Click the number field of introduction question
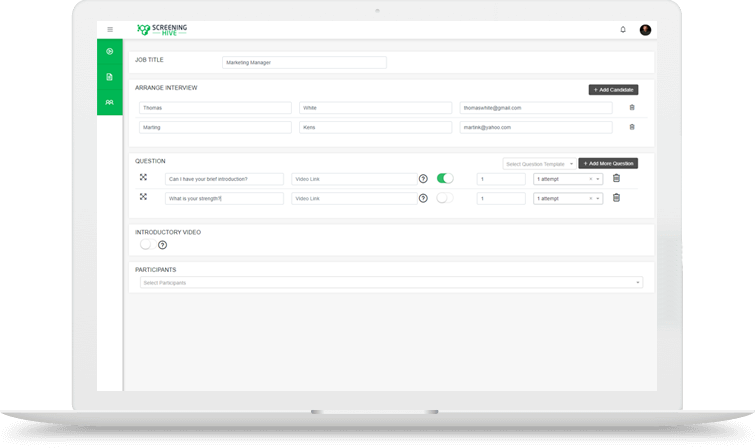This screenshot has height=448, width=755. [x=501, y=179]
